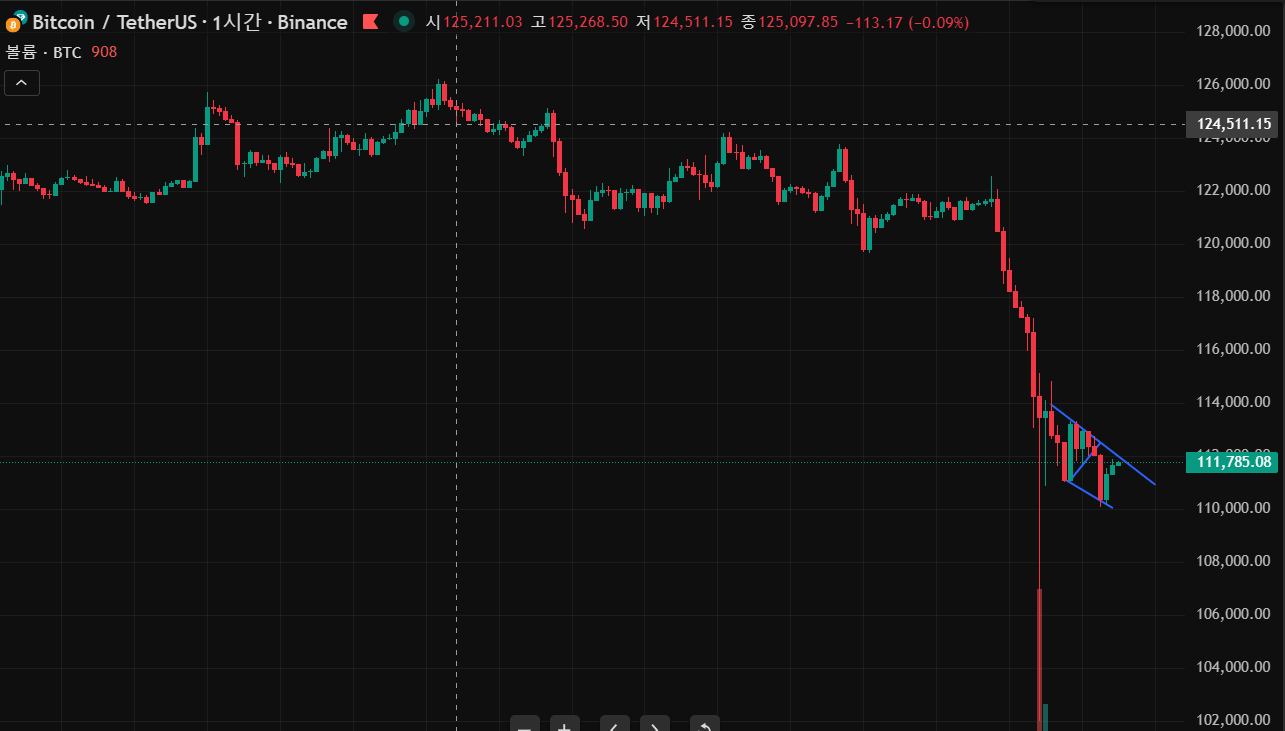
Task: Click the zoom in plus button
Action: point(565,725)
